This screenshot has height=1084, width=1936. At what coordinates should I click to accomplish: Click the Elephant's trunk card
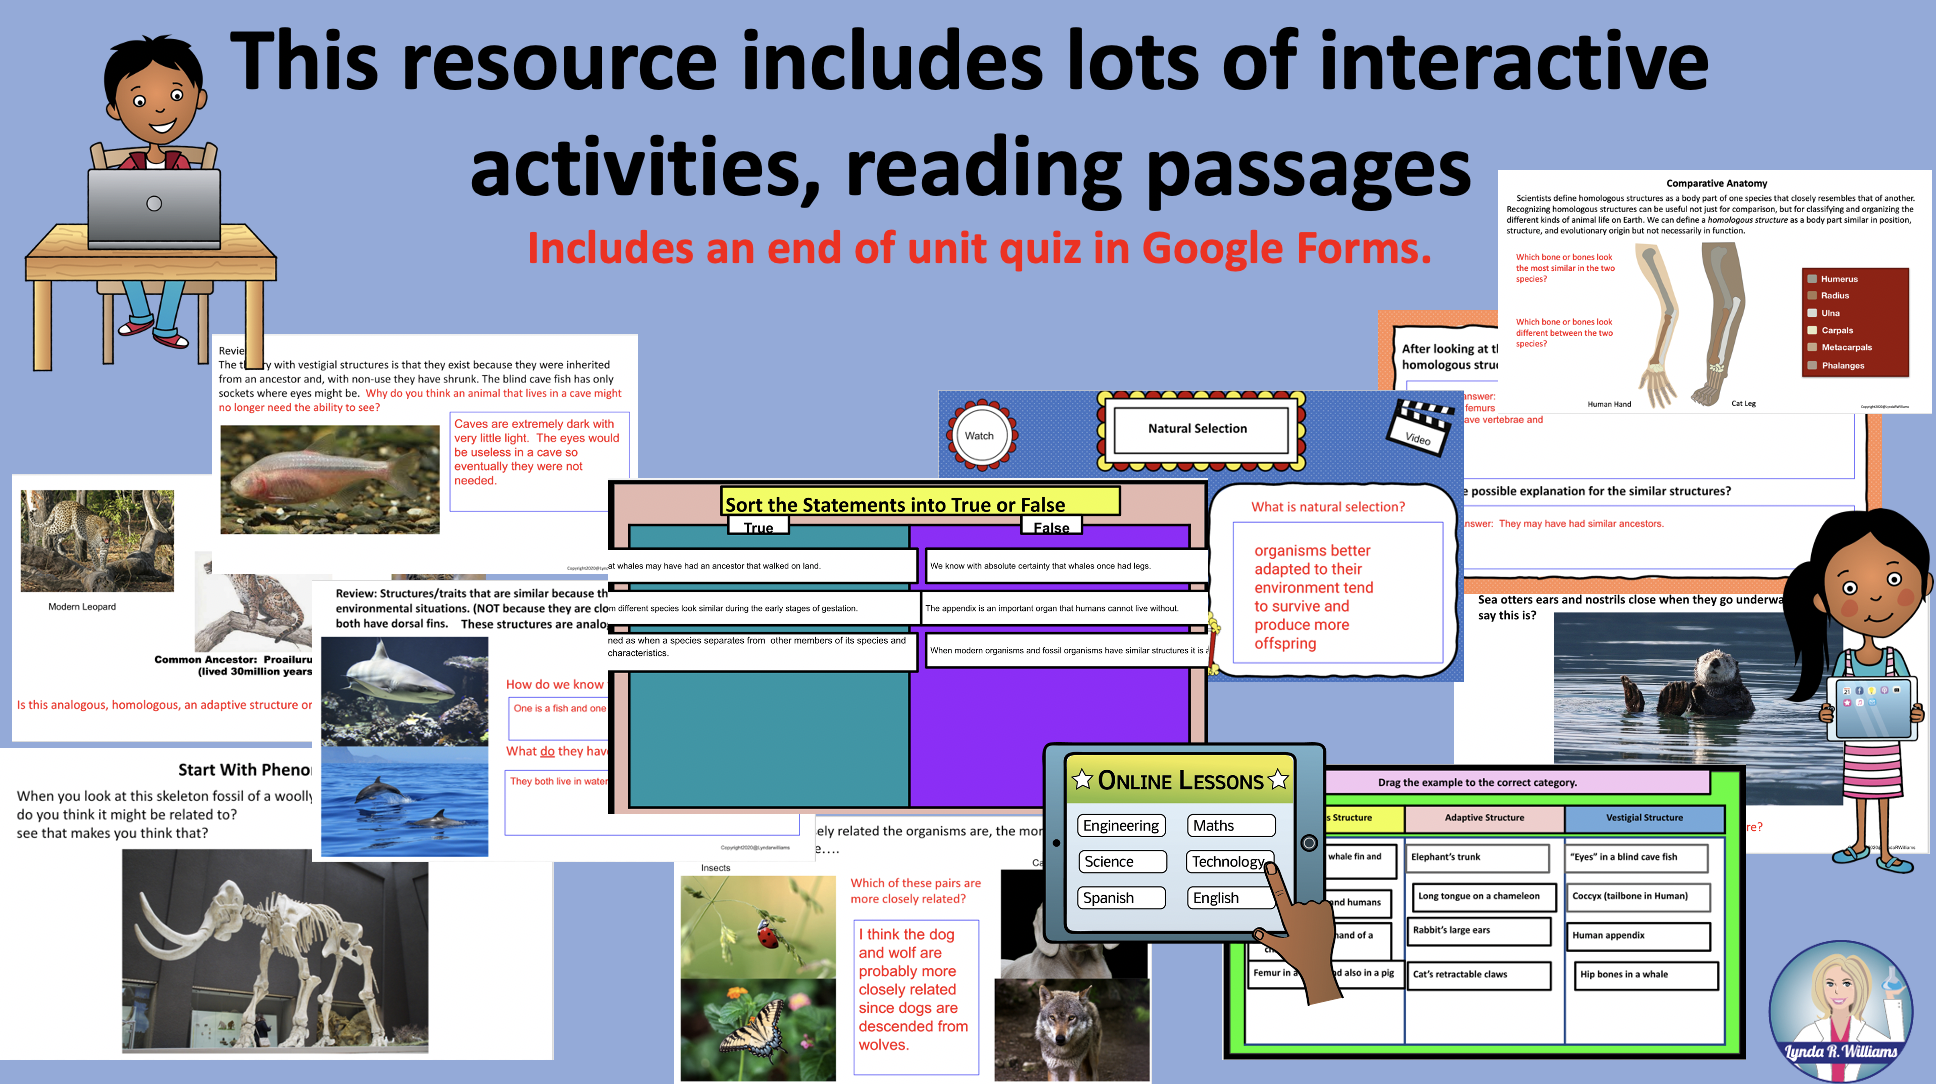(x=1478, y=857)
